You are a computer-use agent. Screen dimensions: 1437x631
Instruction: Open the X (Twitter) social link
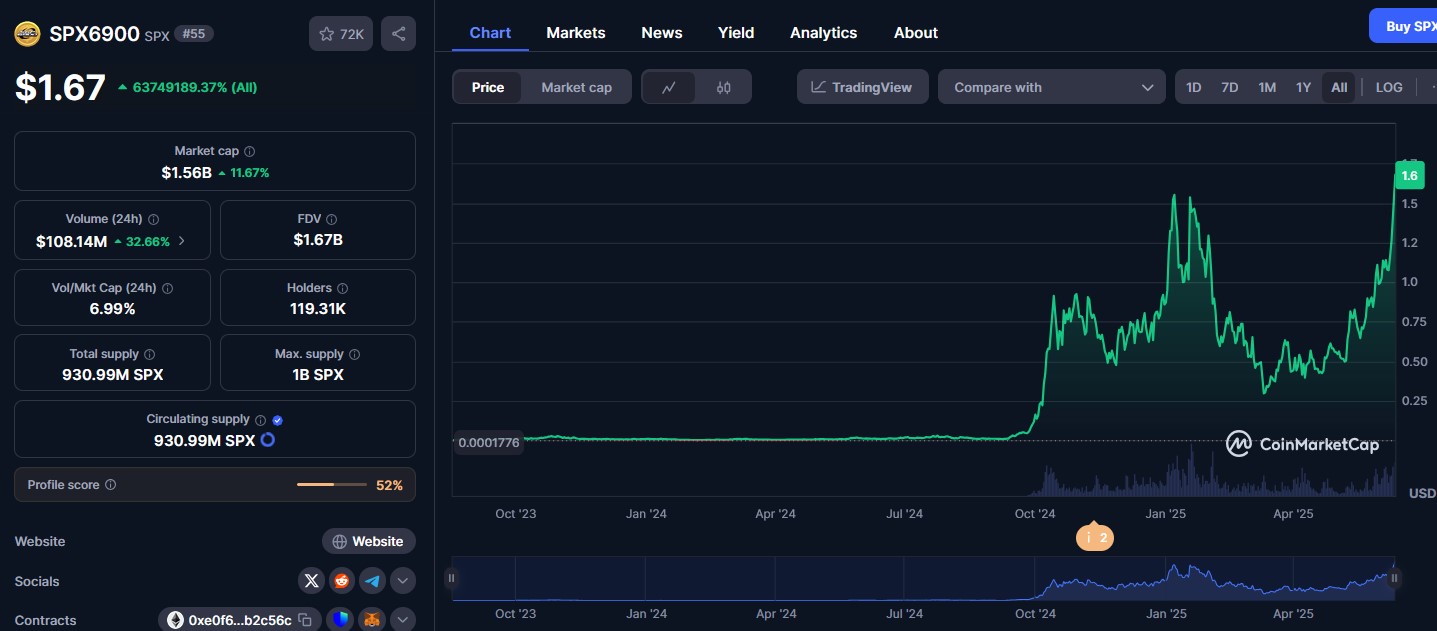click(x=312, y=581)
